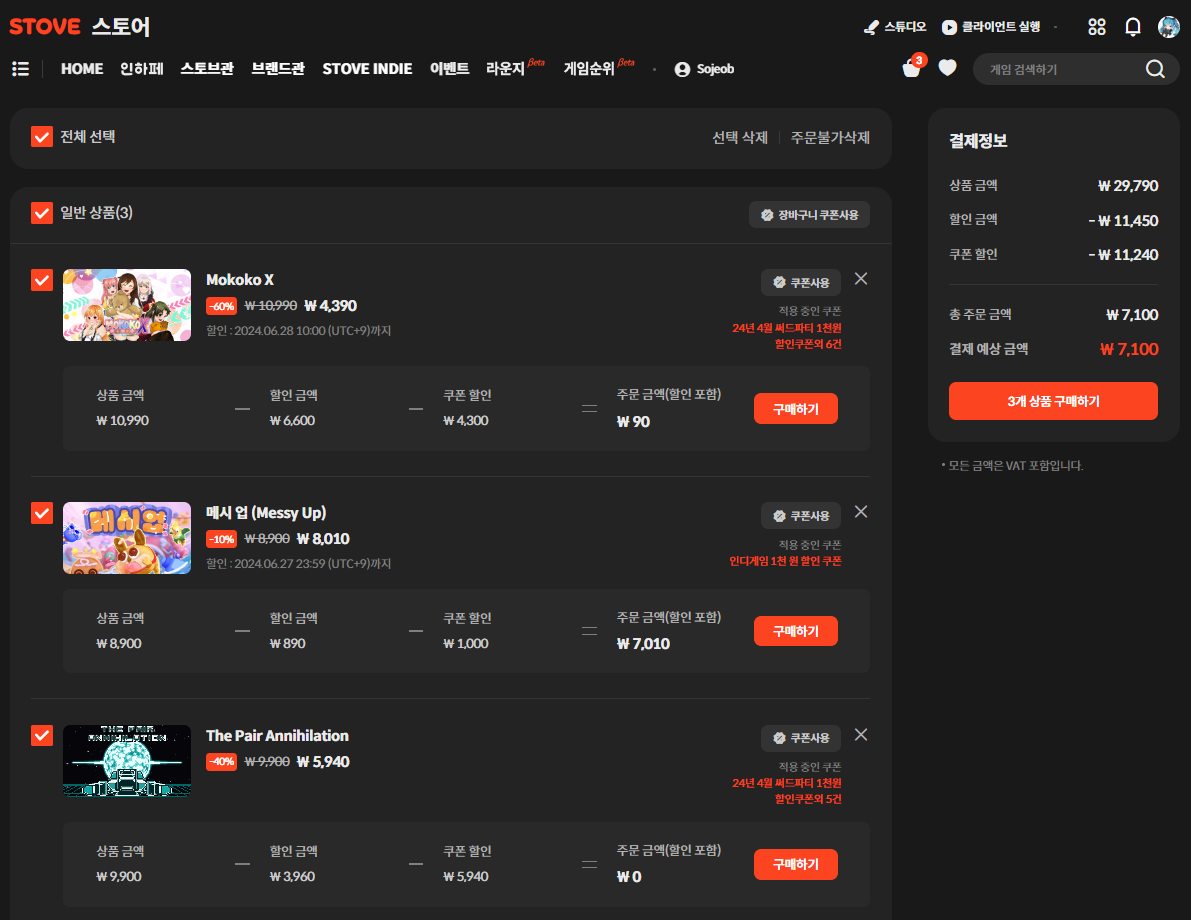
Task: Click the ₩ 29,790 product total
Action: [1128, 186]
